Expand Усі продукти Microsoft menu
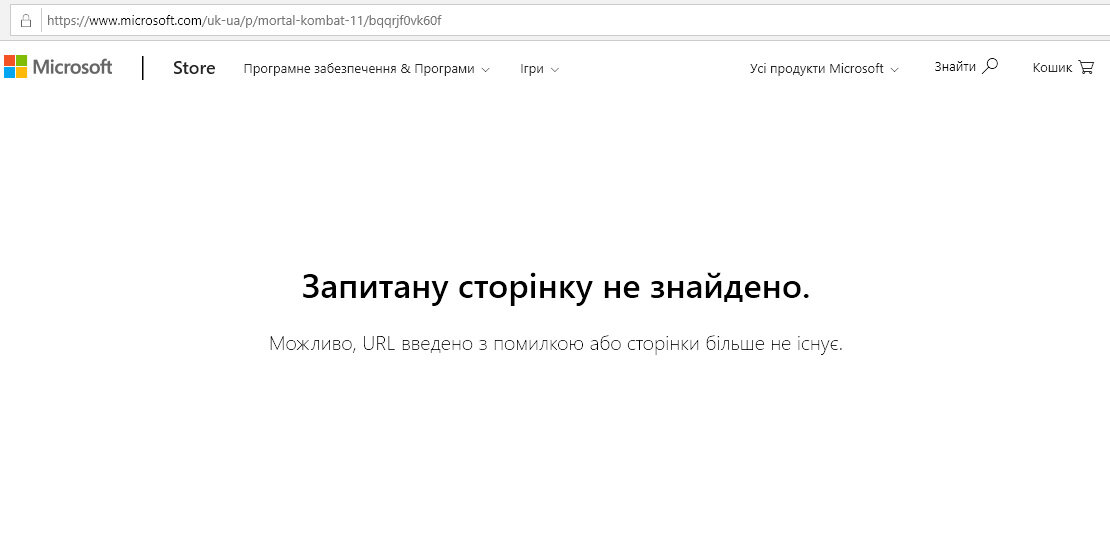 tap(824, 69)
